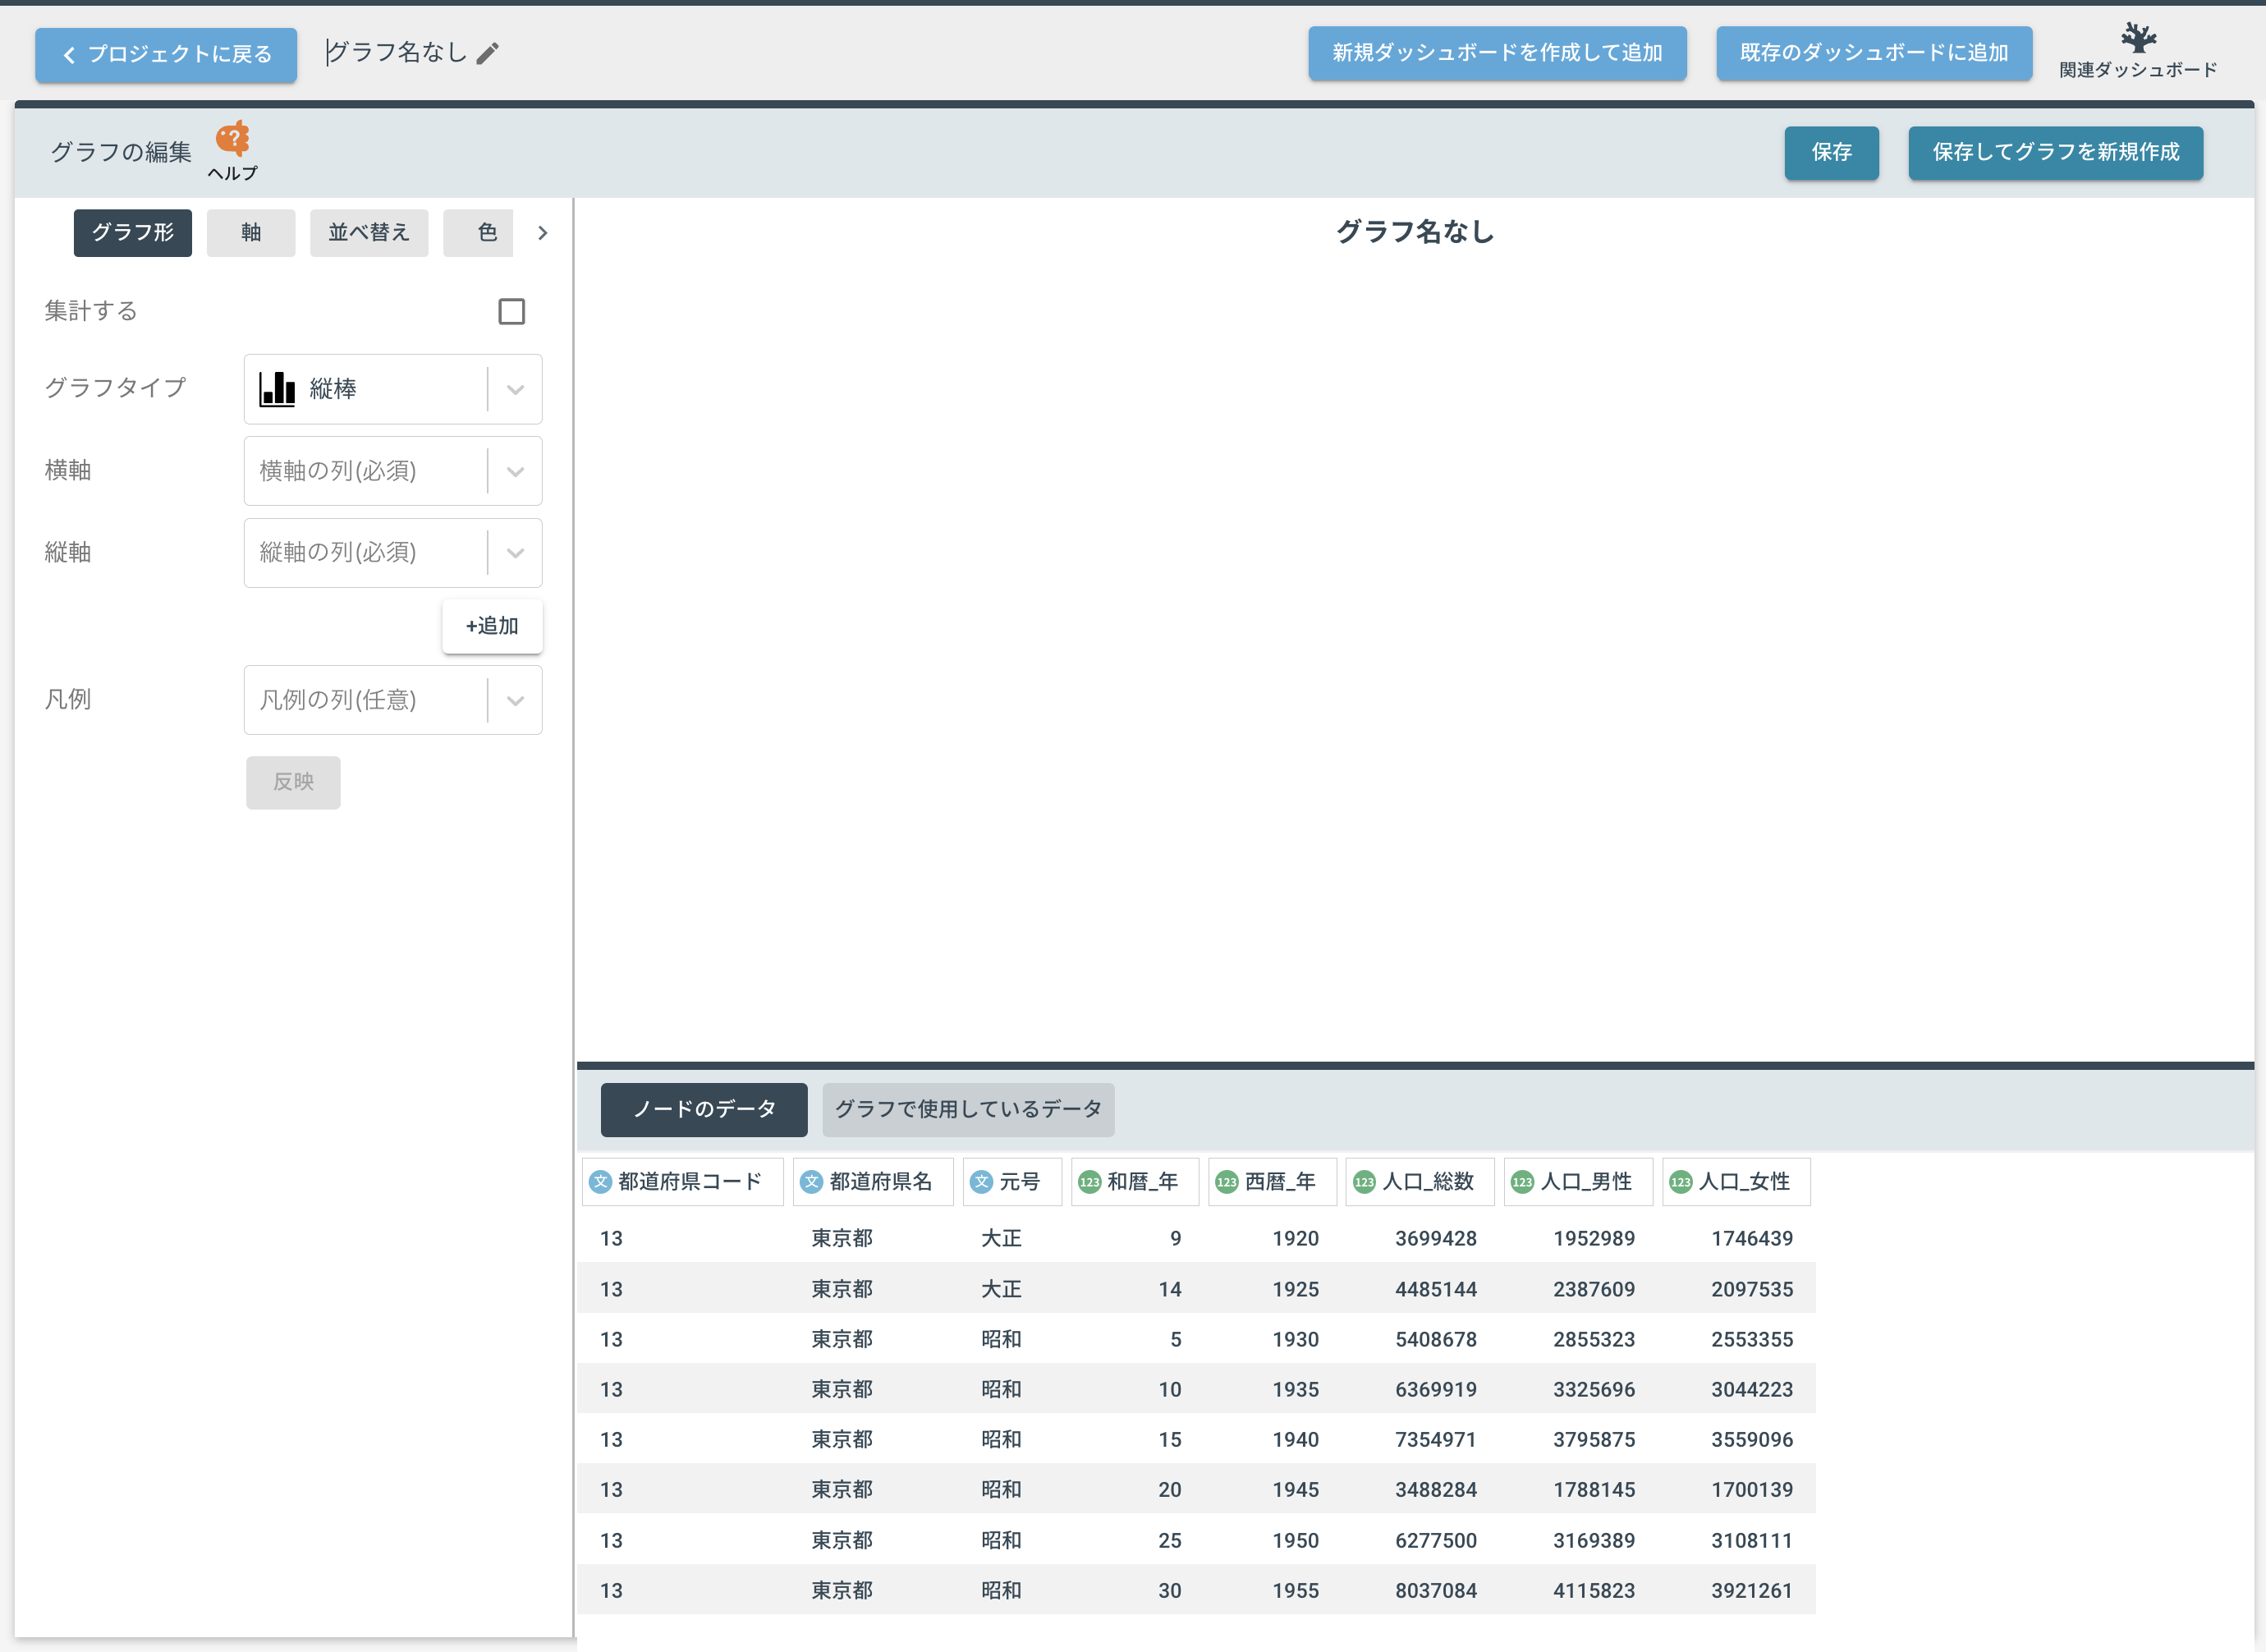This screenshot has height=1652, width=2266.
Task: Switch to the 軸 tab
Action: (x=251, y=233)
